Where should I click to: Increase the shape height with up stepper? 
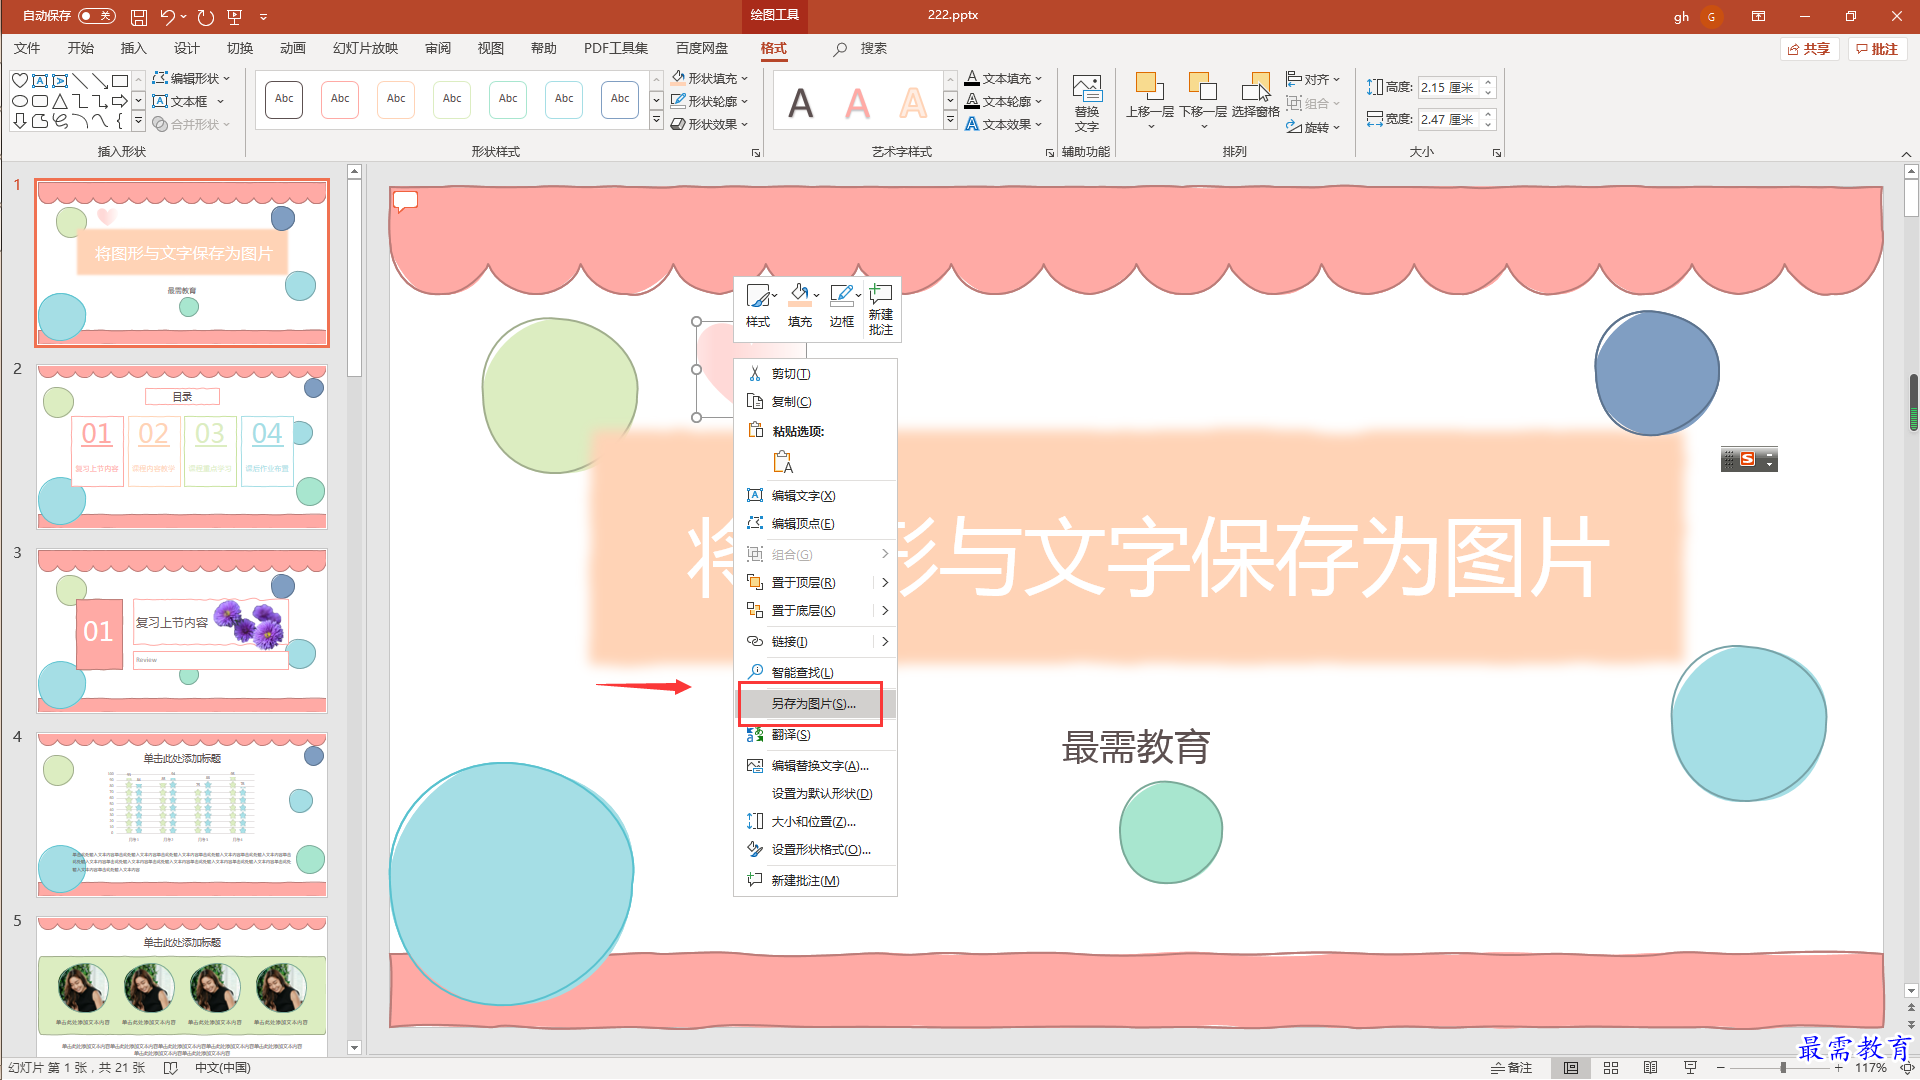[1488, 83]
